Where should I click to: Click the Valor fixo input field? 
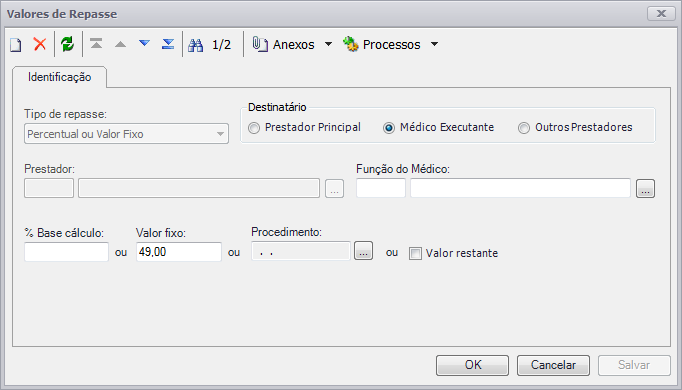coord(179,252)
